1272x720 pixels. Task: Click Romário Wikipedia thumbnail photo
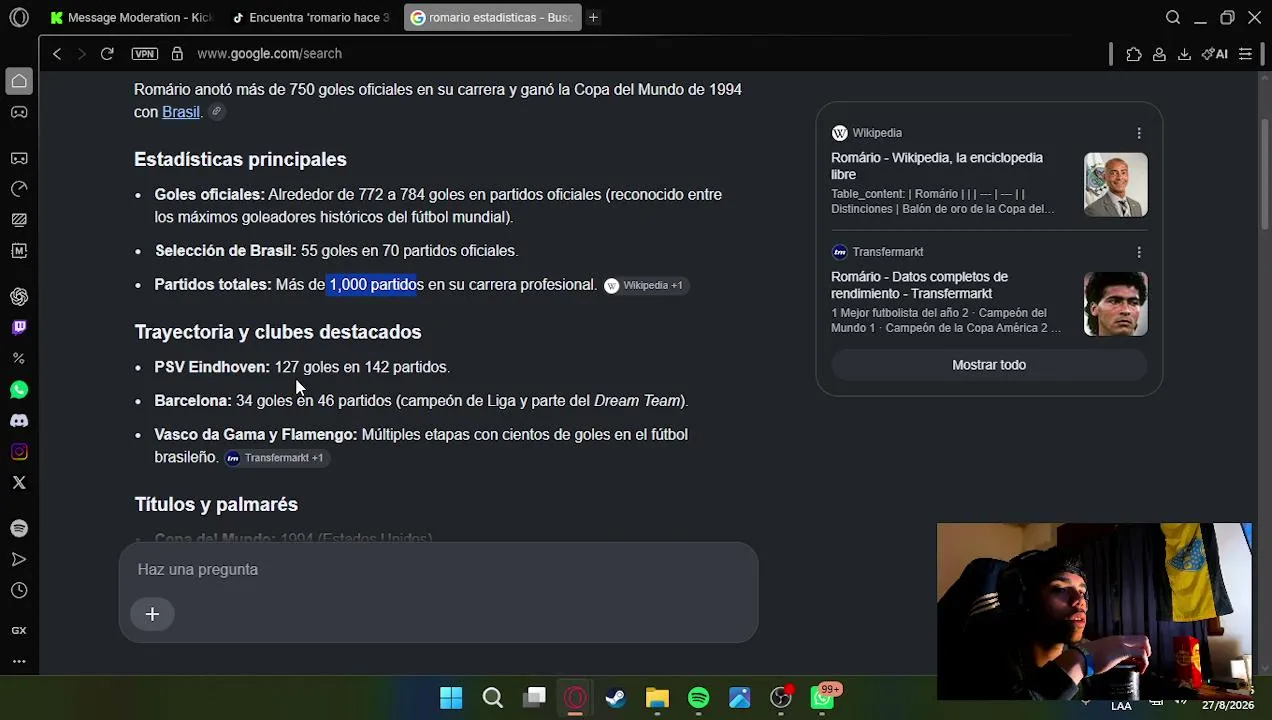[1116, 185]
